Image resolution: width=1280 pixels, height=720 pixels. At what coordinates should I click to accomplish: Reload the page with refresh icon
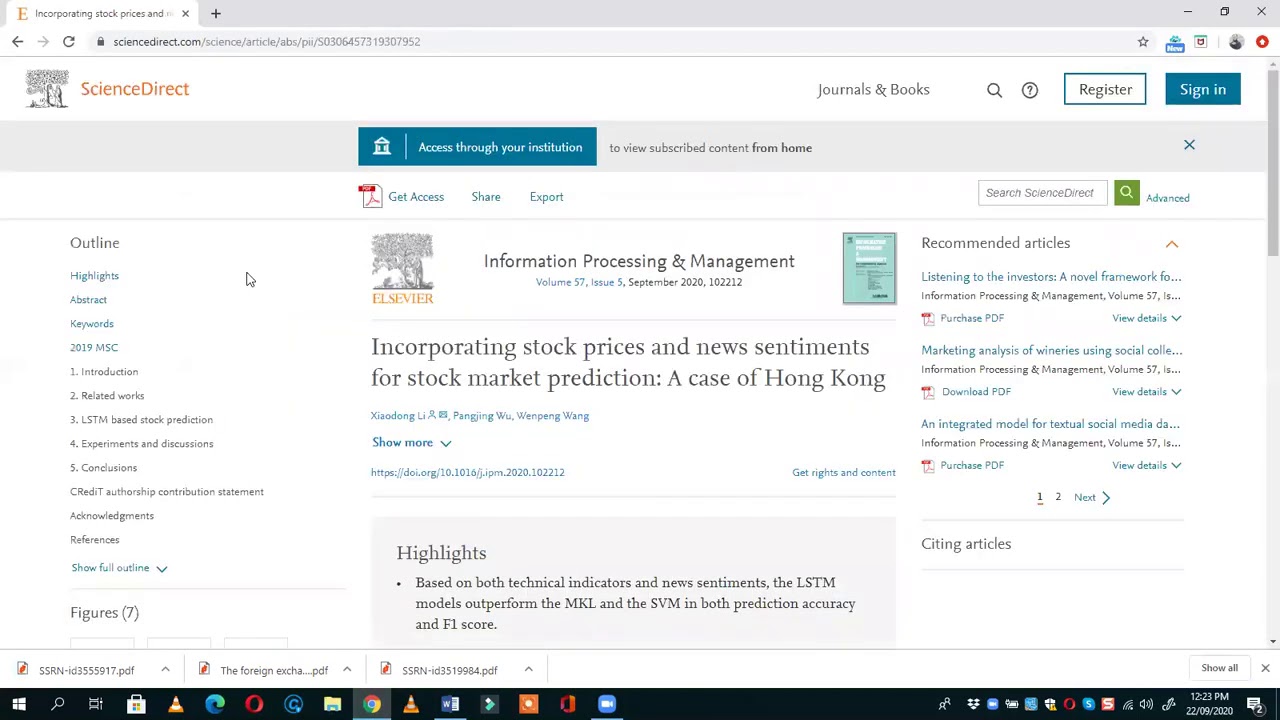point(69,42)
